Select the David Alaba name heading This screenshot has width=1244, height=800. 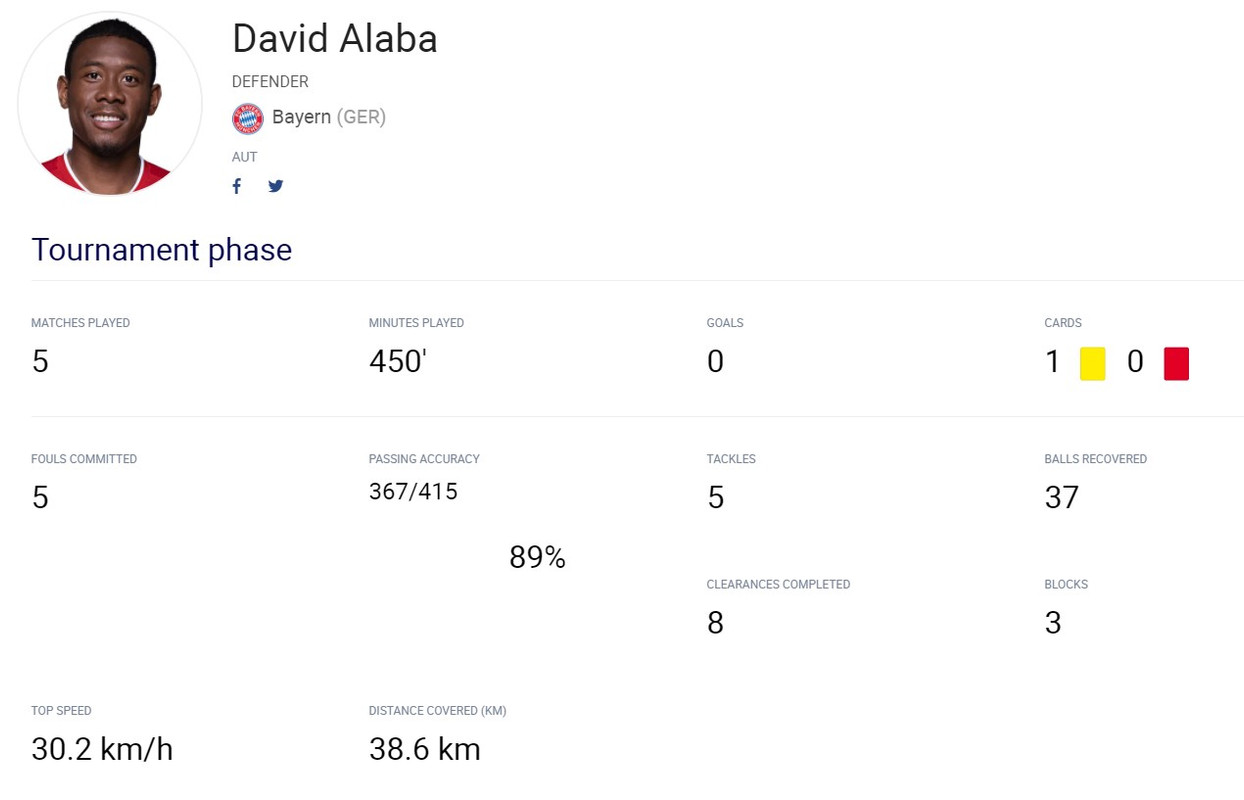pos(334,39)
